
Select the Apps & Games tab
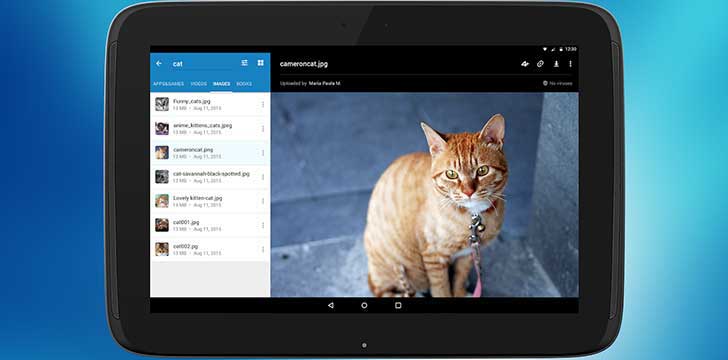pyautogui.click(x=169, y=84)
